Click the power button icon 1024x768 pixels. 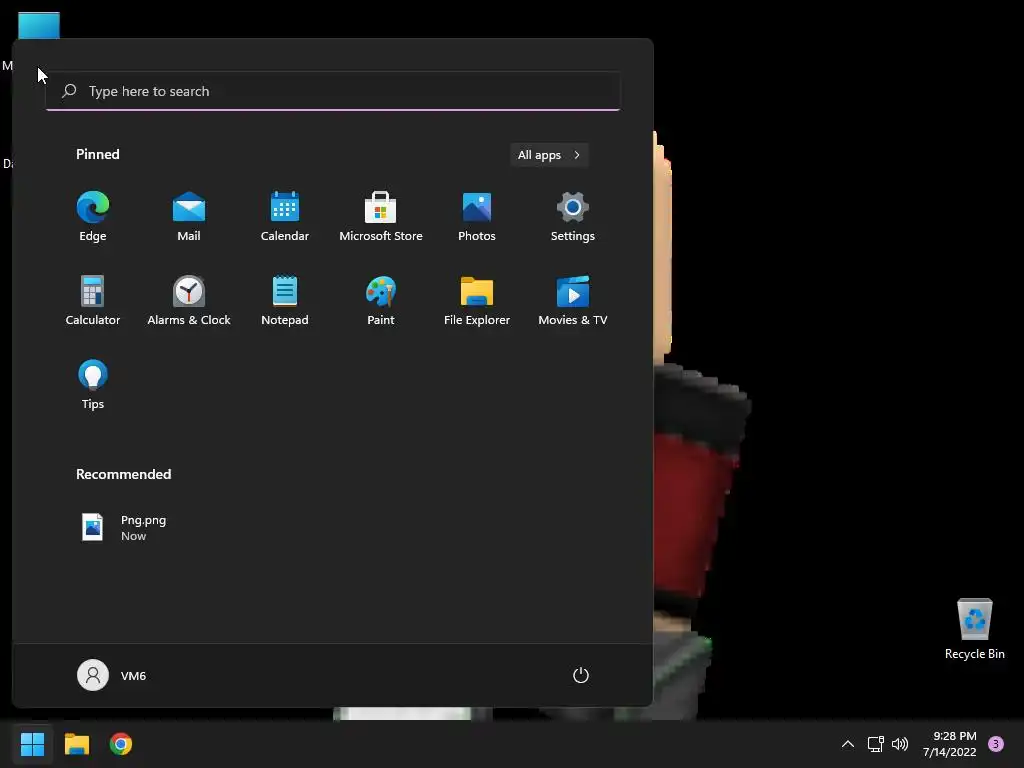click(581, 675)
